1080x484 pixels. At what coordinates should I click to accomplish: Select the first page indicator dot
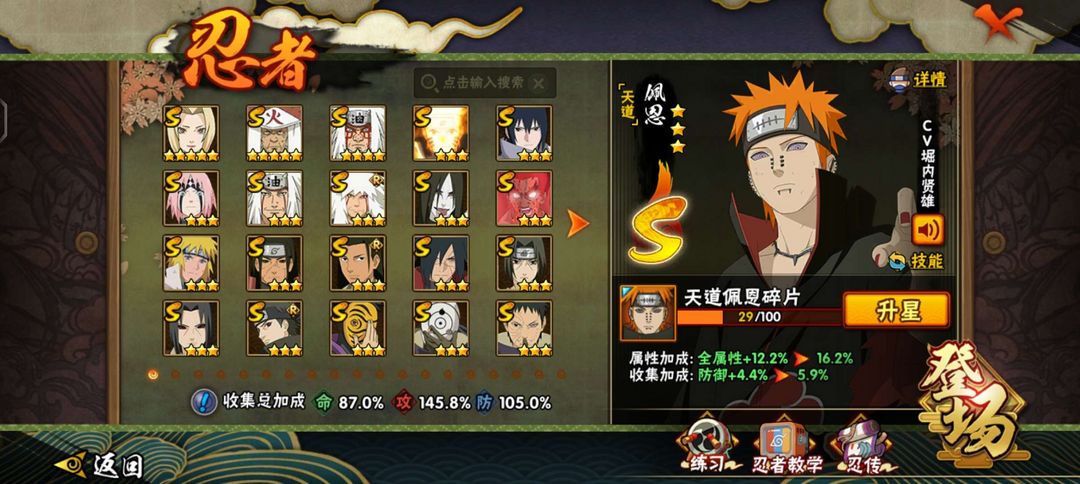pos(153,375)
